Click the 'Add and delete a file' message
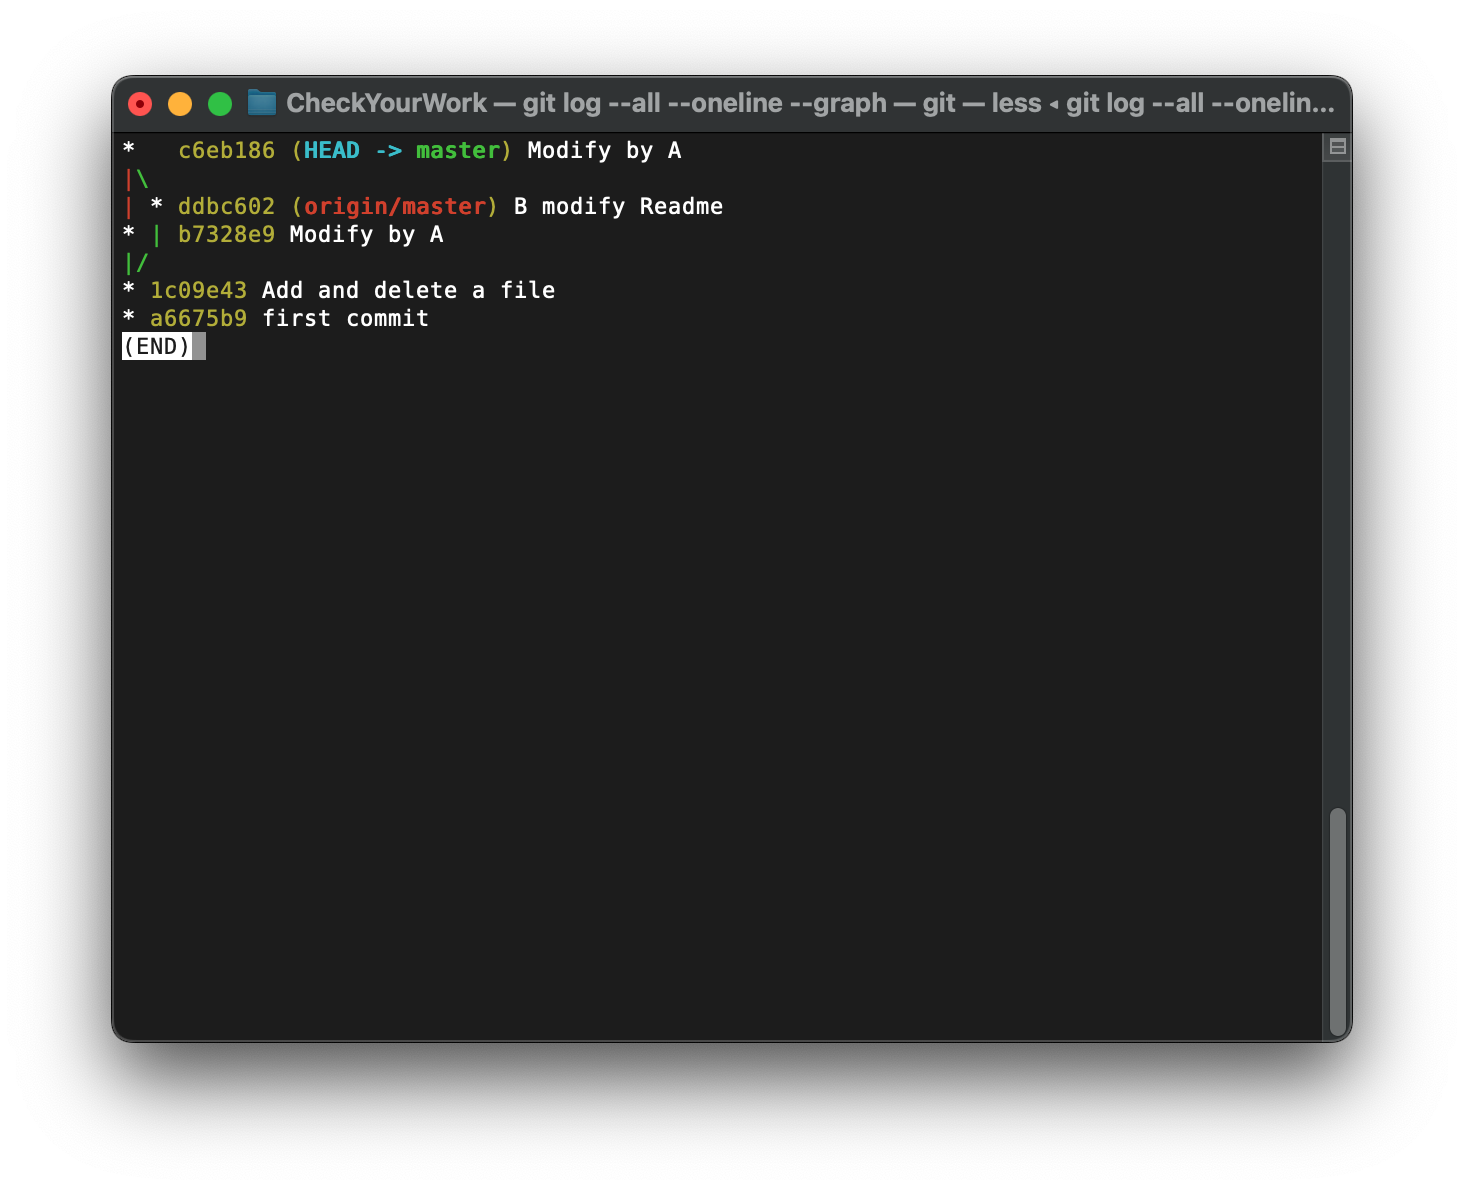The width and height of the screenshot is (1464, 1190). pyautogui.click(x=408, y=290)
